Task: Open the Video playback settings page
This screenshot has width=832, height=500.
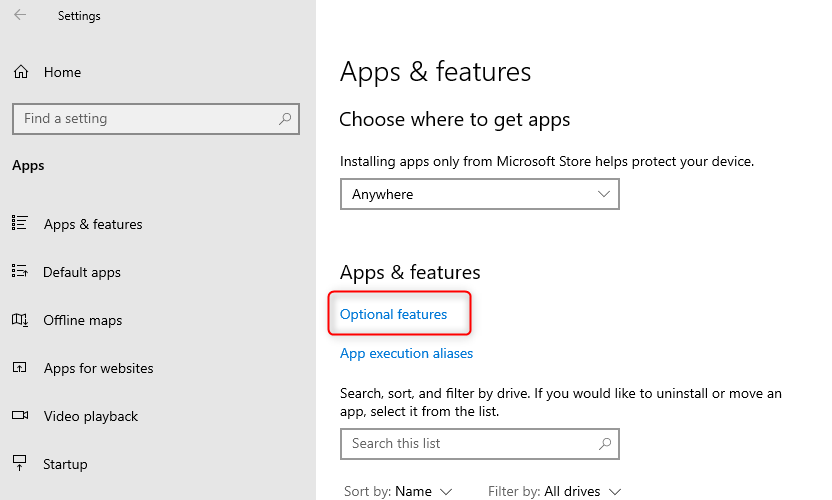Action: point(91,417)
